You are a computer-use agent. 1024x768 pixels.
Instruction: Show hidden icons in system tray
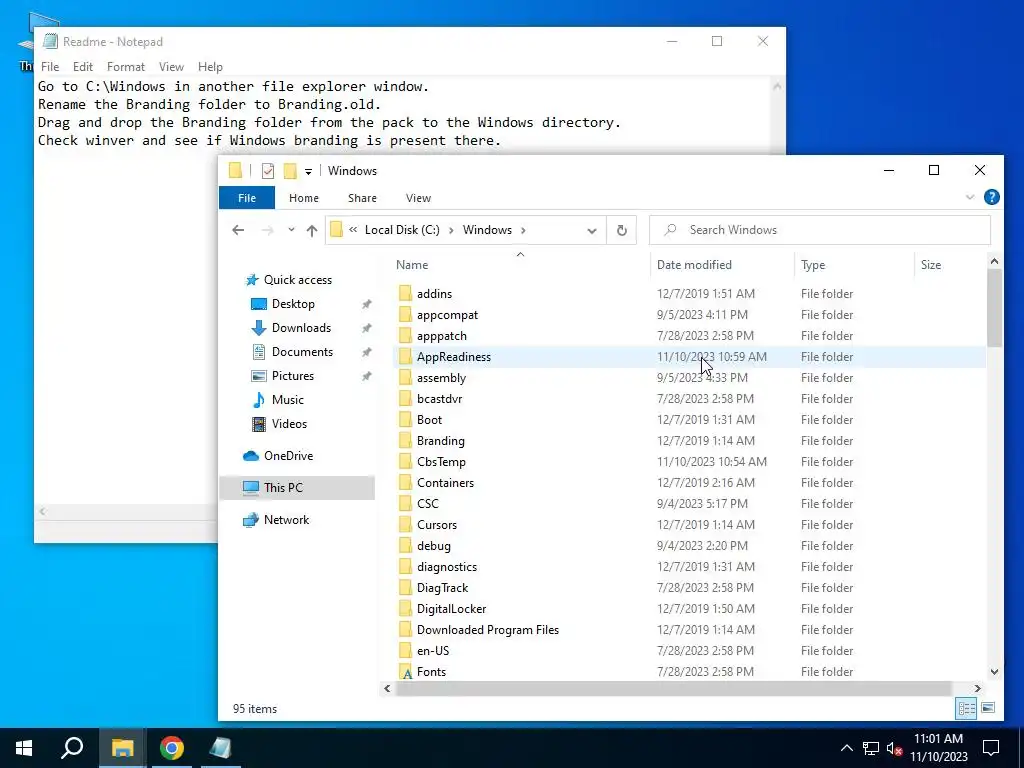pyautogui.click(x=846, y=748)
